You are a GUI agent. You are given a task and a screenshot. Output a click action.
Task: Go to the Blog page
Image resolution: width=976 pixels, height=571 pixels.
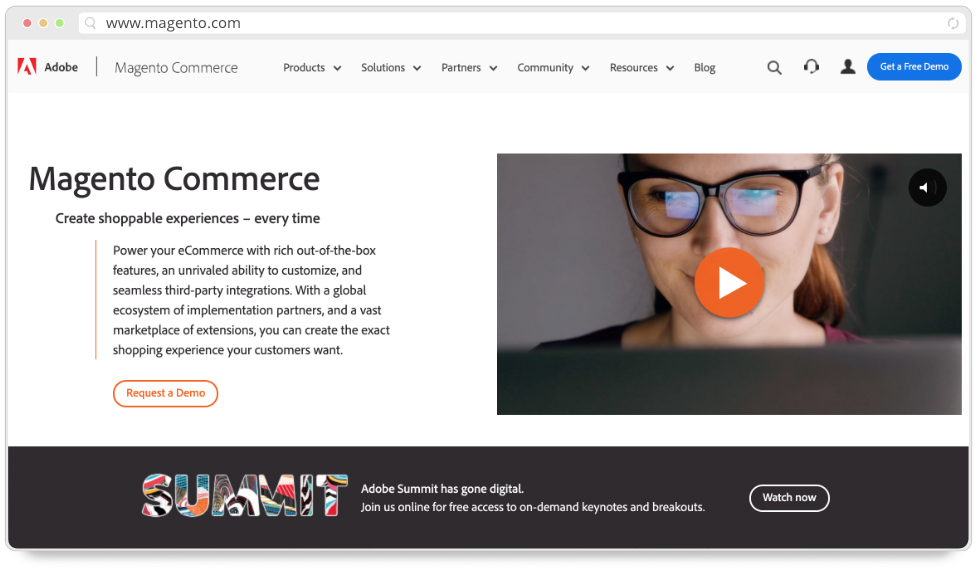click(x=705, y=67)
